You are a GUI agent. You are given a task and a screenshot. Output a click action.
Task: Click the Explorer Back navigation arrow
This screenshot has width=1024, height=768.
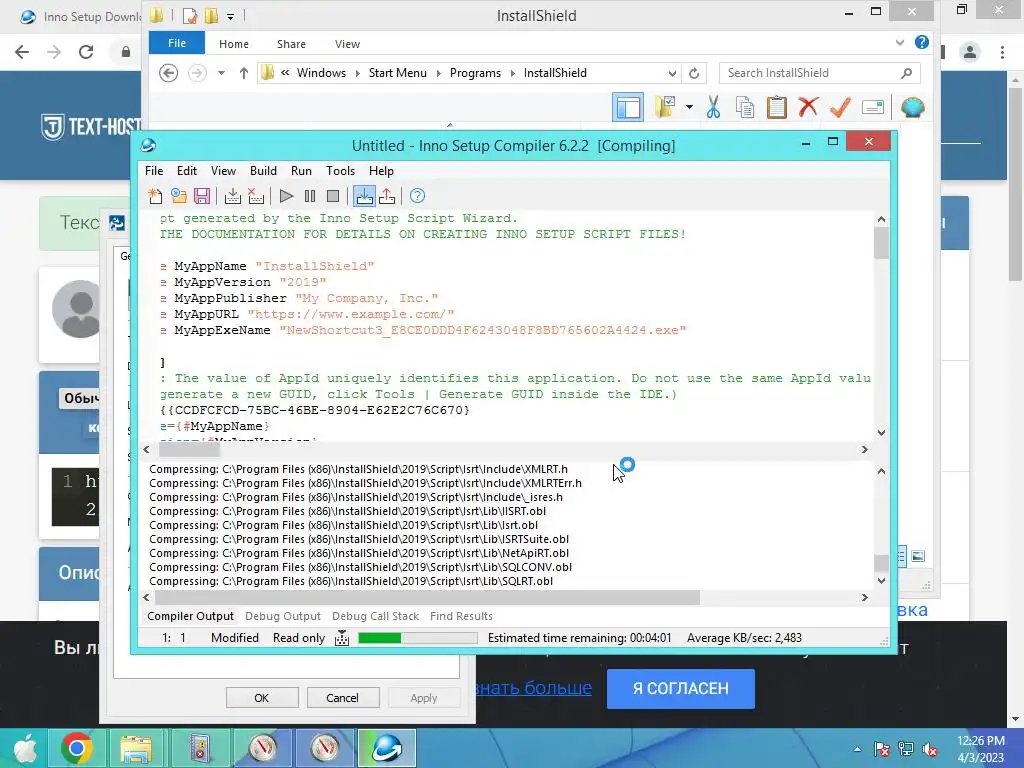point(168,73)
